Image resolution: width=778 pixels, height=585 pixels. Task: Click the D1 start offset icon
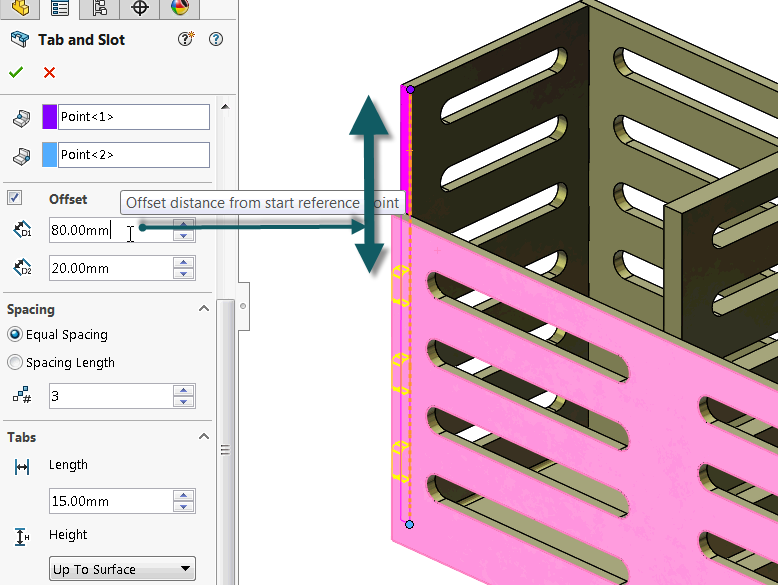click(x=22, y=229)
